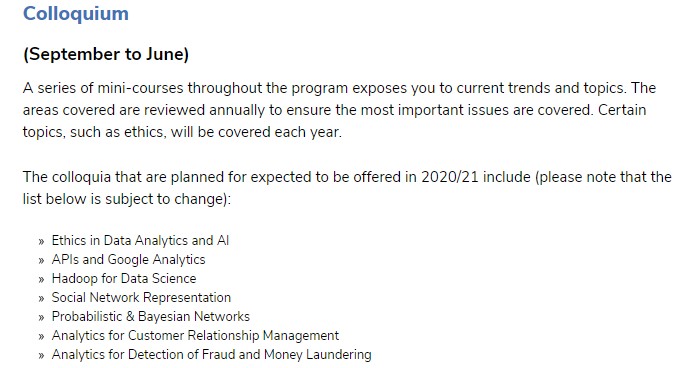
Task: Click the 2020/21 colloquia planned paragraph
Action: coord(347,188)
